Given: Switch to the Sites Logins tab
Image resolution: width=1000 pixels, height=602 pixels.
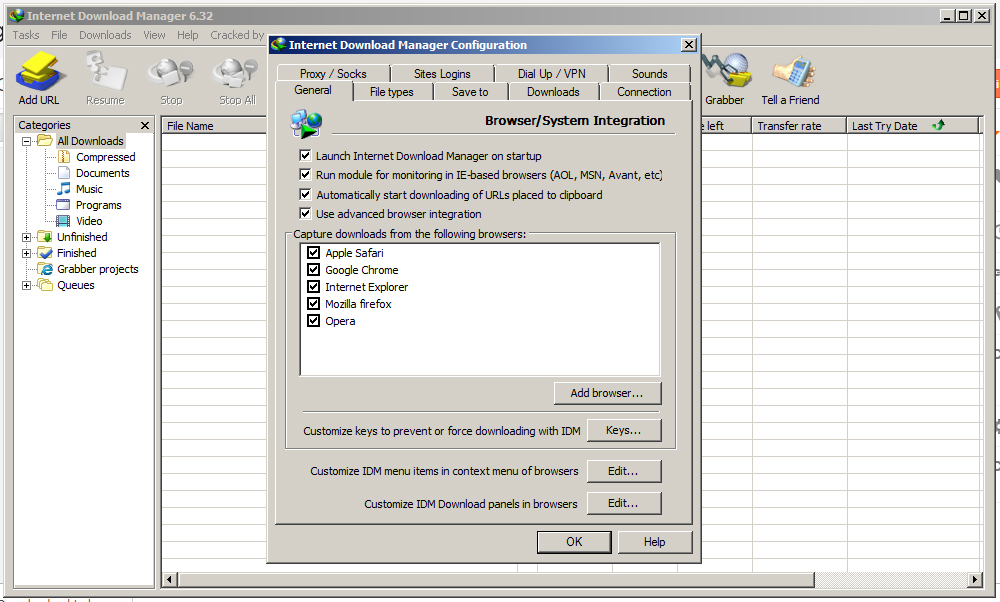Looking at the screenshot, I should 442,73.
